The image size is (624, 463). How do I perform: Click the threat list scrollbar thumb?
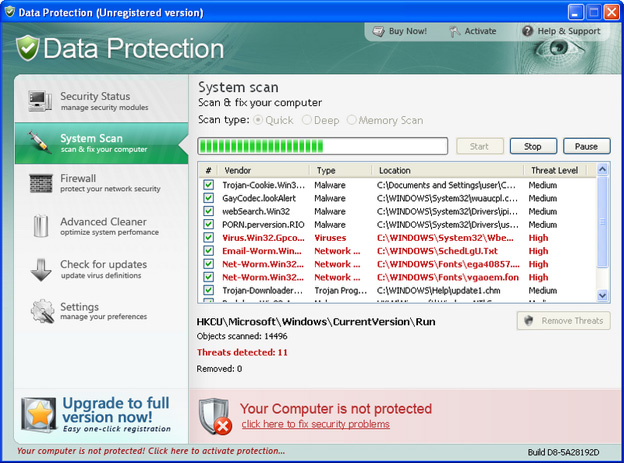click(603, 222)
